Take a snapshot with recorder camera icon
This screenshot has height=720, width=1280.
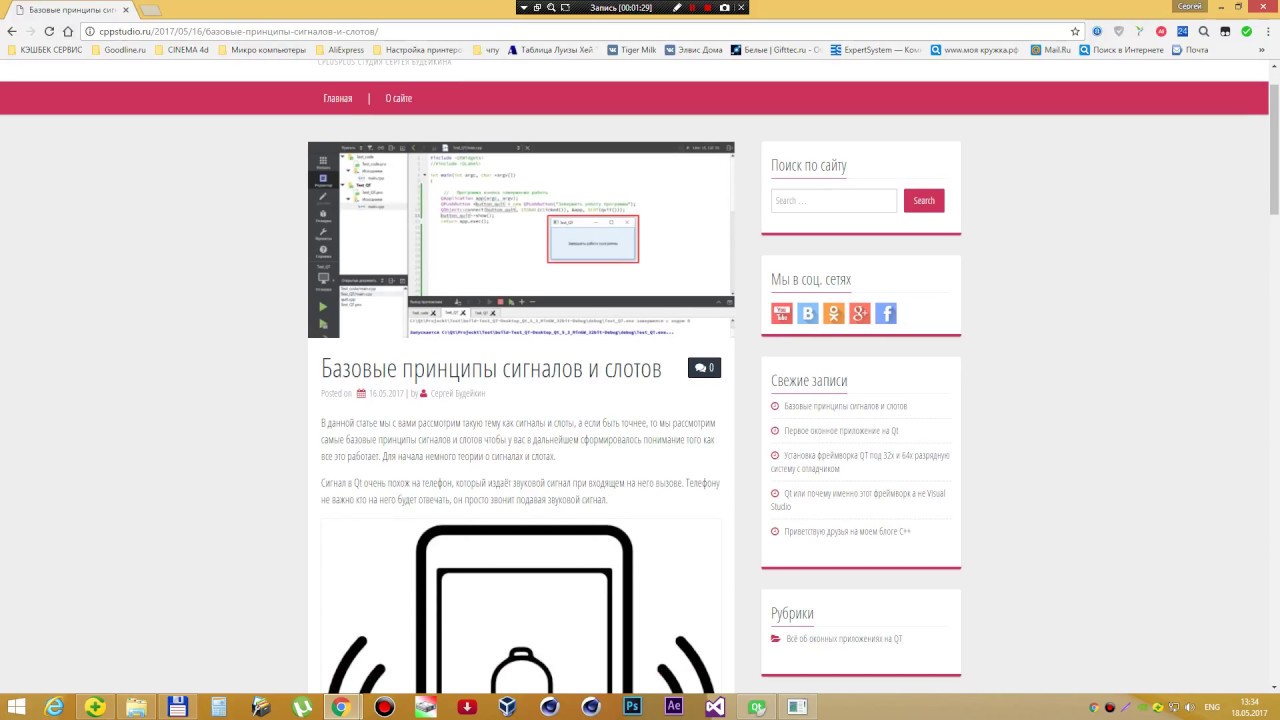pos(724,7)
